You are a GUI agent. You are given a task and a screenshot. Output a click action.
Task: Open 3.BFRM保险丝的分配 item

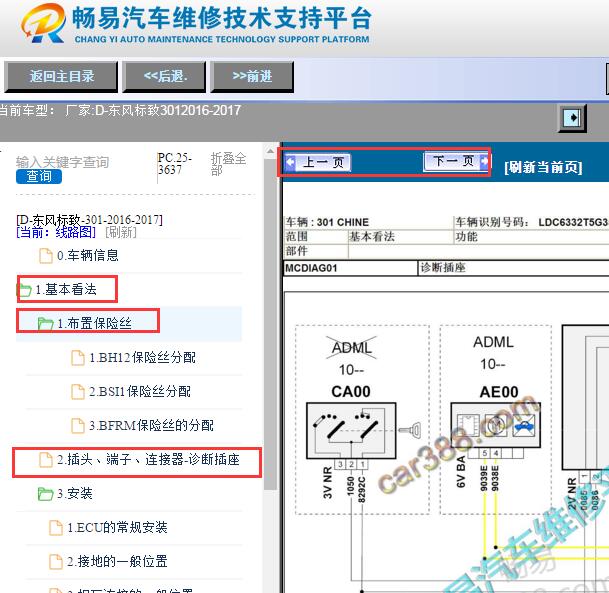coord(151,426)
